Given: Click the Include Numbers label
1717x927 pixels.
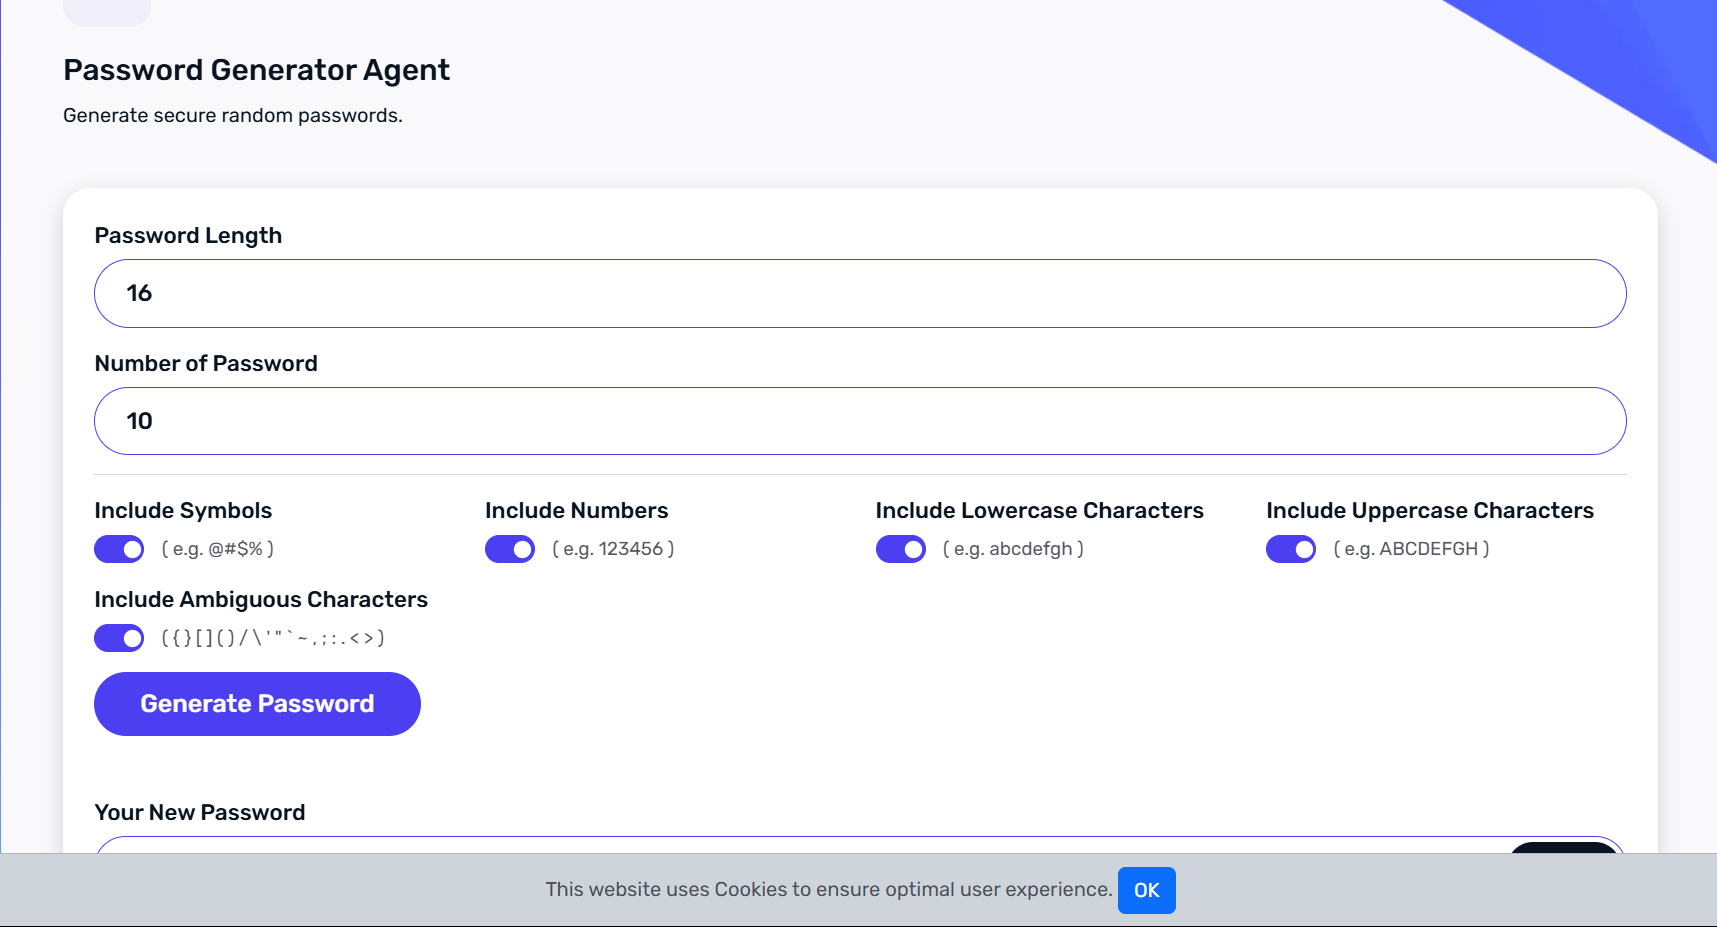Looking at the screenshot, I should 576,511.
